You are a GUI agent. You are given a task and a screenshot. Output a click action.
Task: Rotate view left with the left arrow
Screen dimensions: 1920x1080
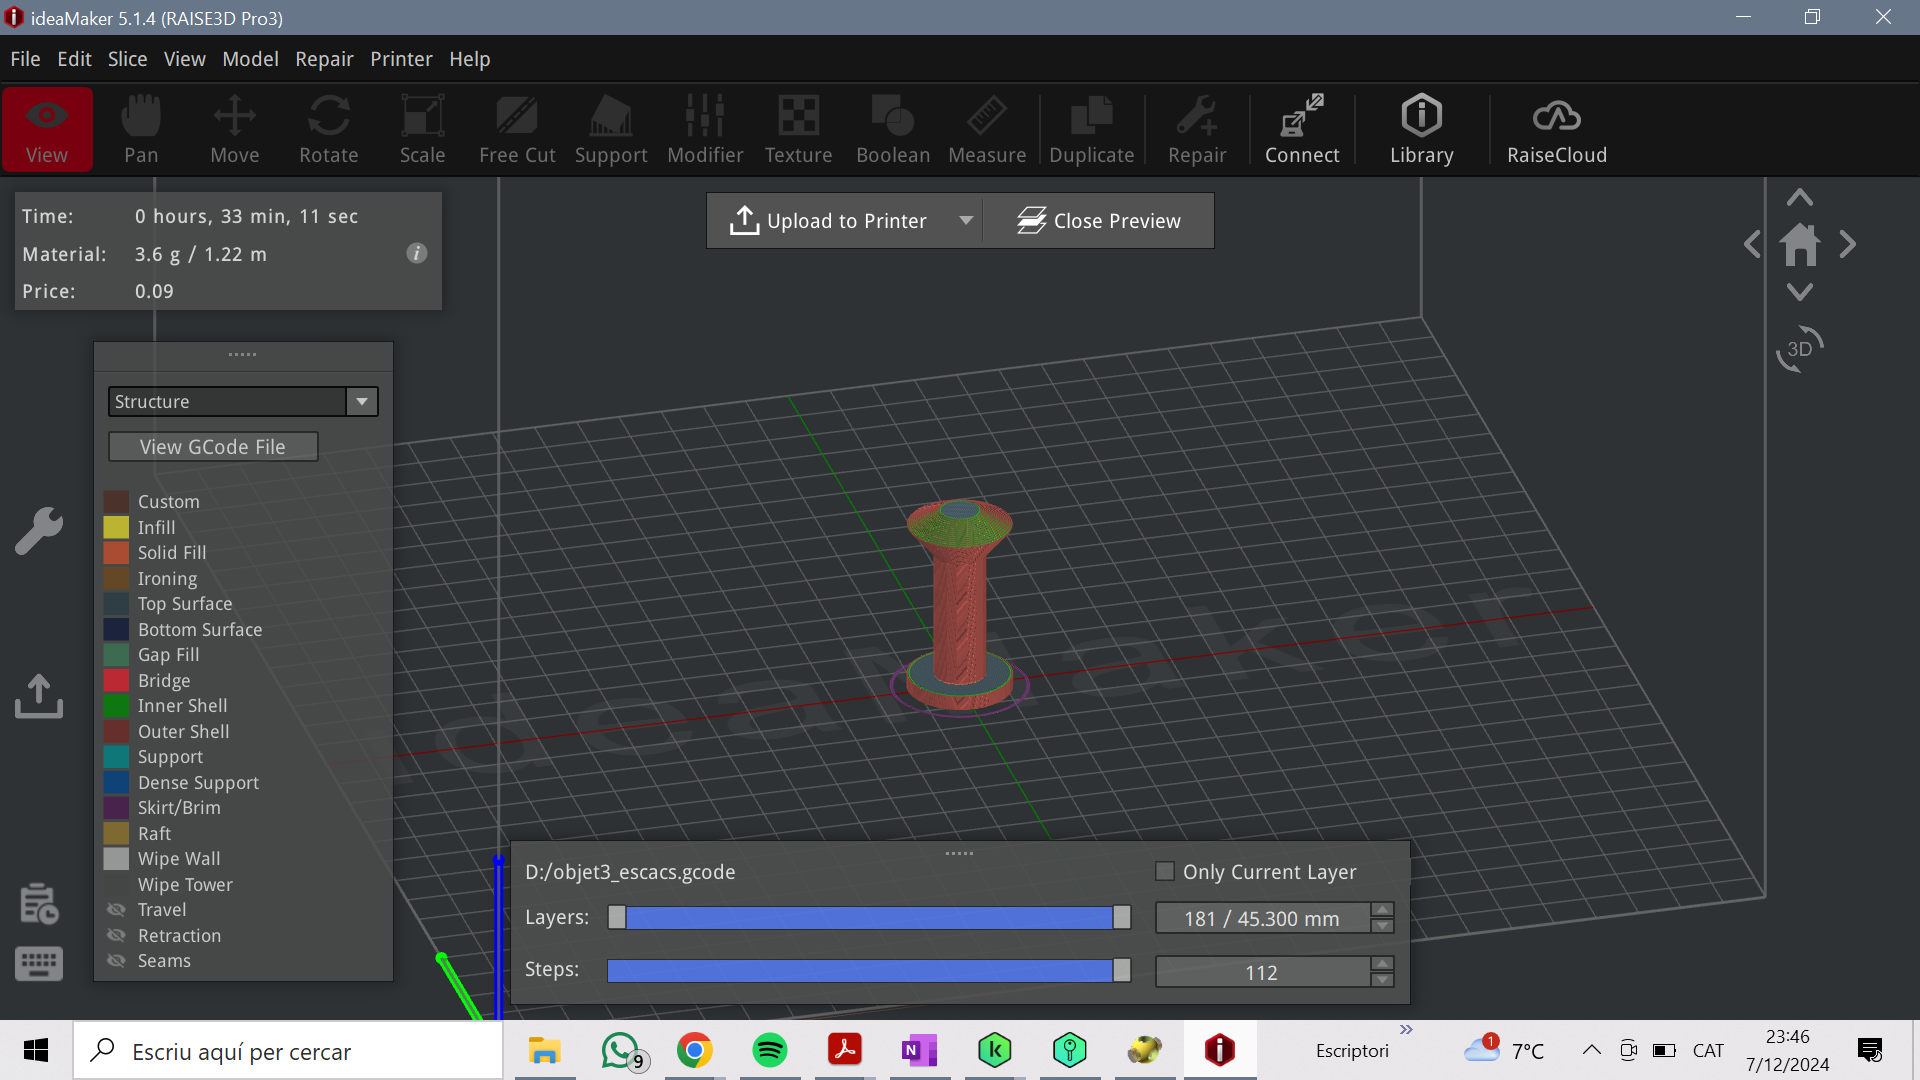point(1752,244)
